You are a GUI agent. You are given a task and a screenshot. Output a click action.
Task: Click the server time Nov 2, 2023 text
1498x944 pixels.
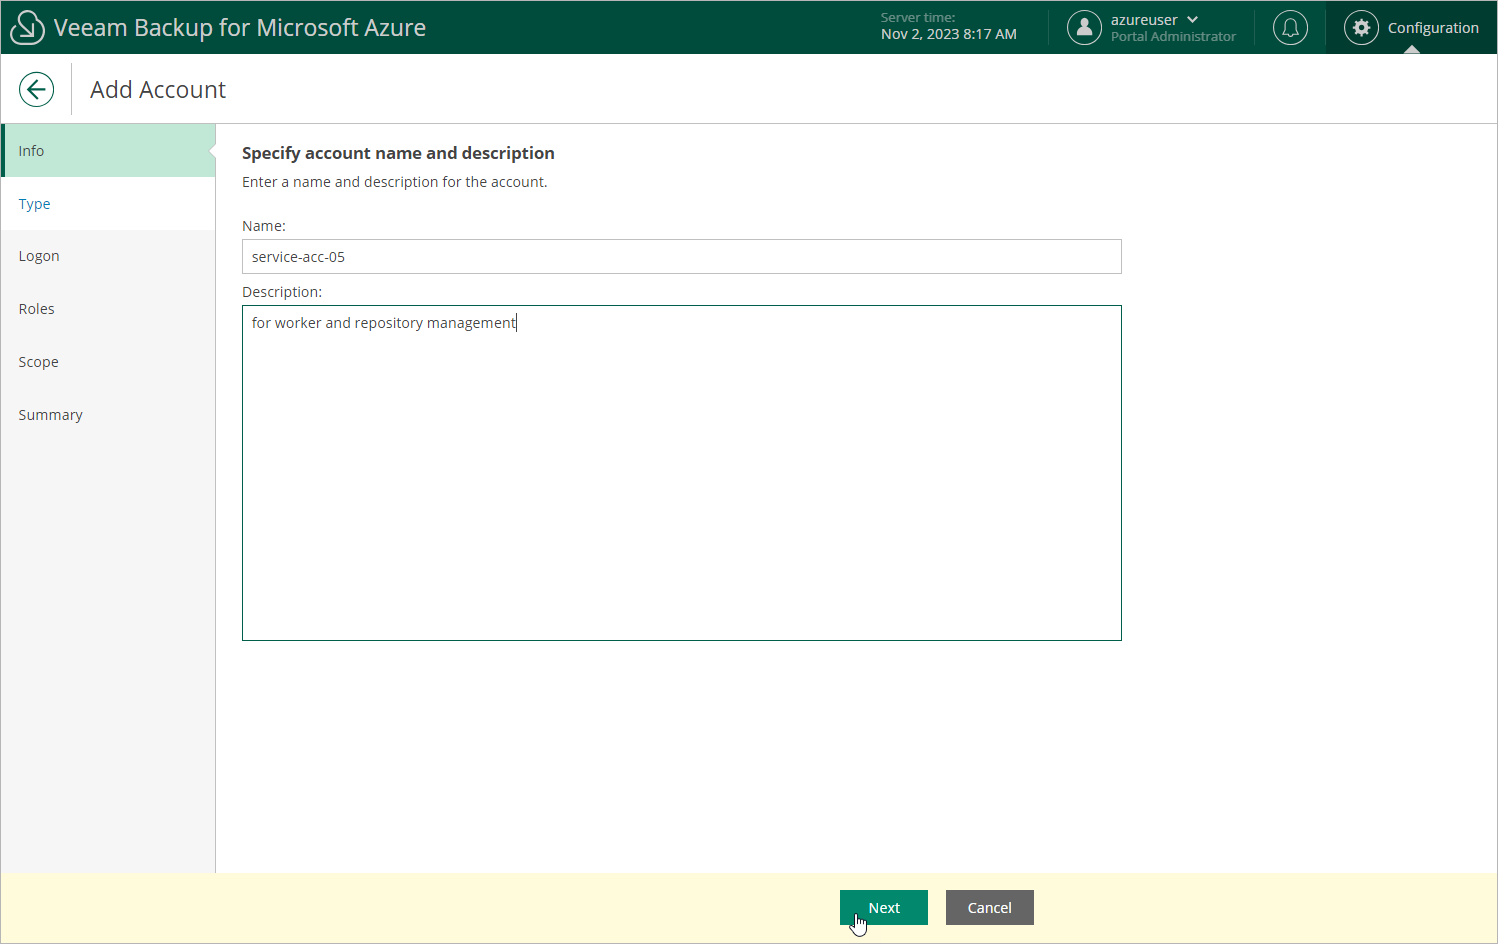(x=949, y=34)
